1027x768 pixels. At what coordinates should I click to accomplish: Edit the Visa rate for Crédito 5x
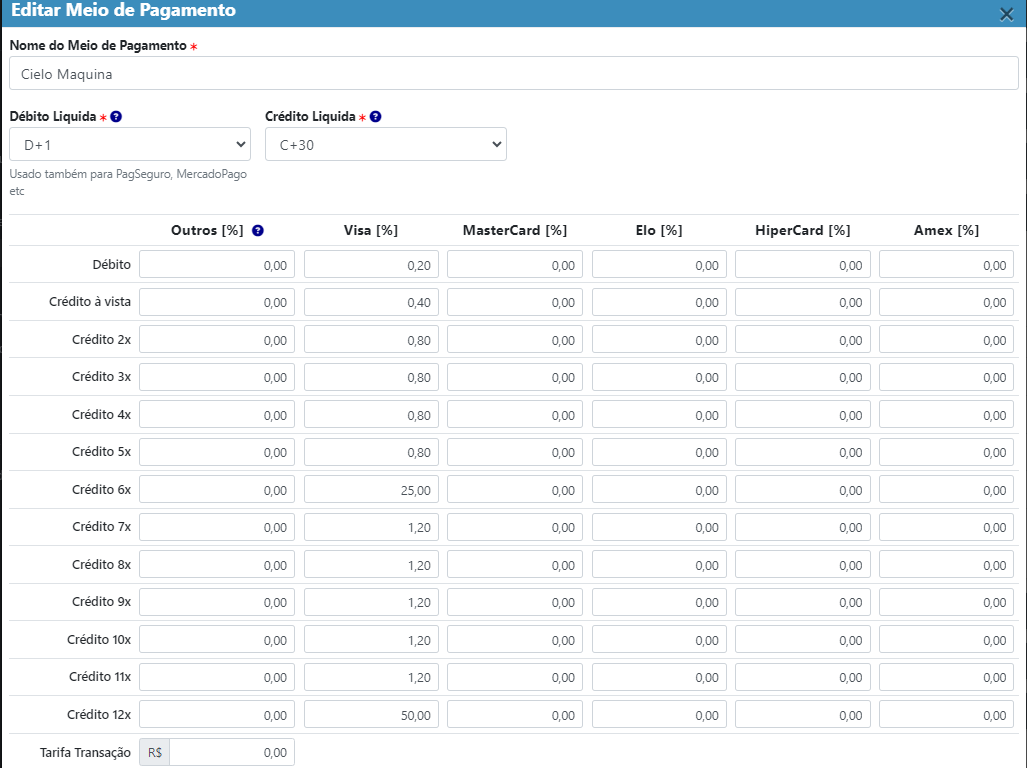coord(371,452)
